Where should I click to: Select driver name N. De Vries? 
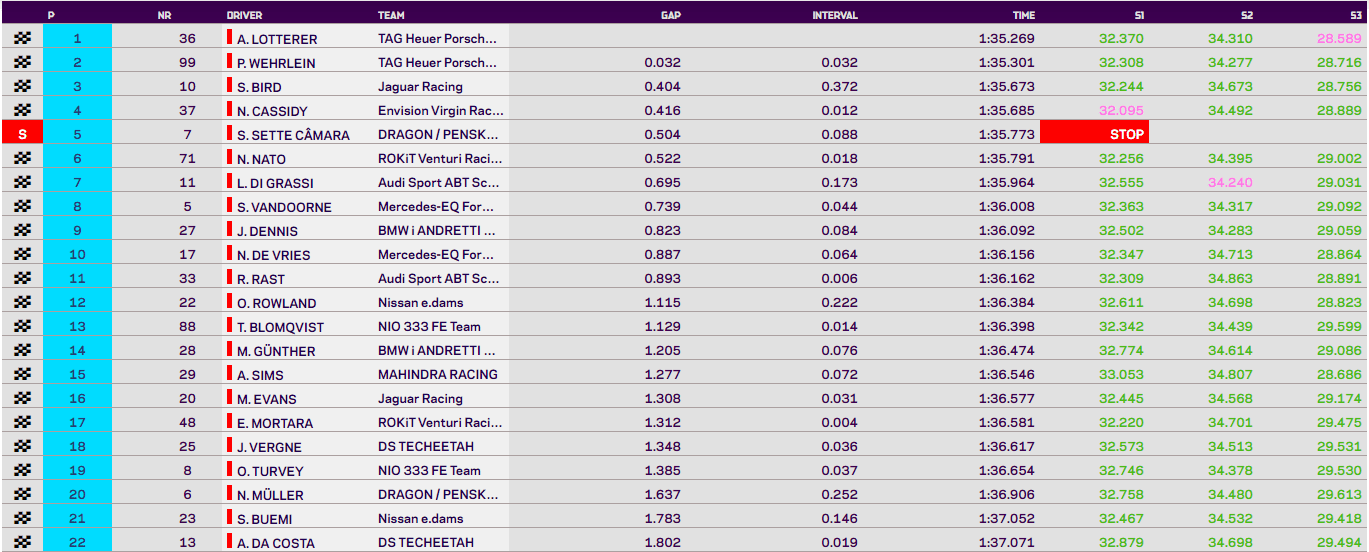[x=277, y=255]
